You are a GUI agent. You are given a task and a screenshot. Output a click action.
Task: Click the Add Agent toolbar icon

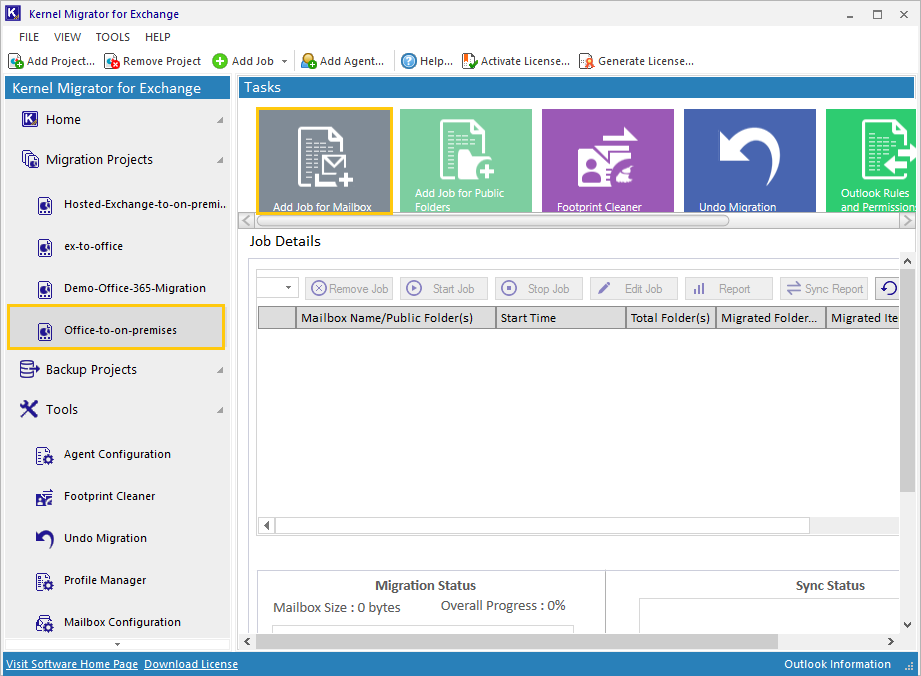point(308,61)
